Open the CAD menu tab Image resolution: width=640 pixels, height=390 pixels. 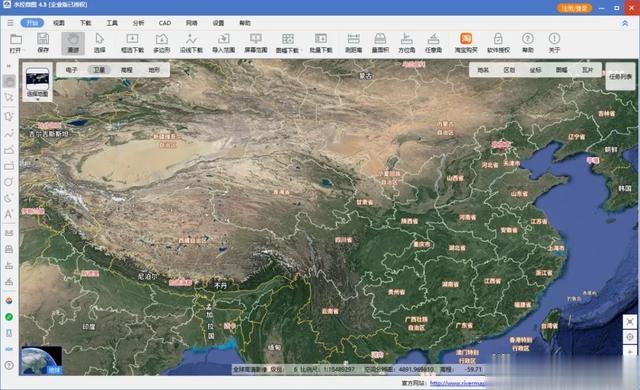pos(165,23)
